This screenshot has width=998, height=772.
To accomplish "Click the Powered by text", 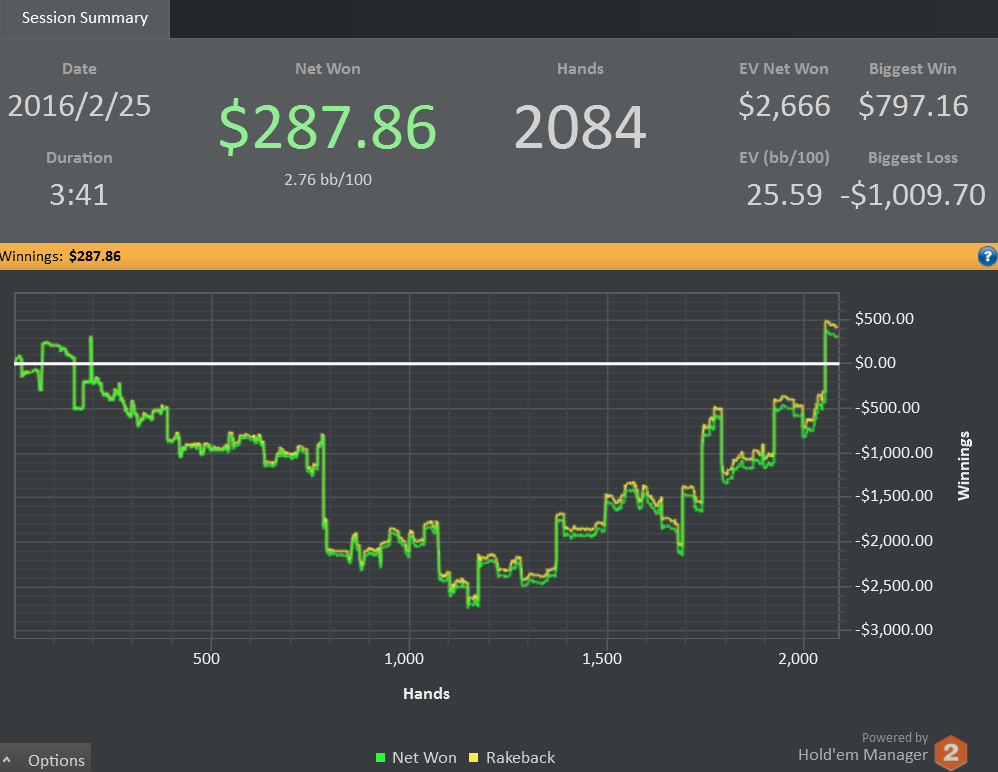I will coord(895,738).
